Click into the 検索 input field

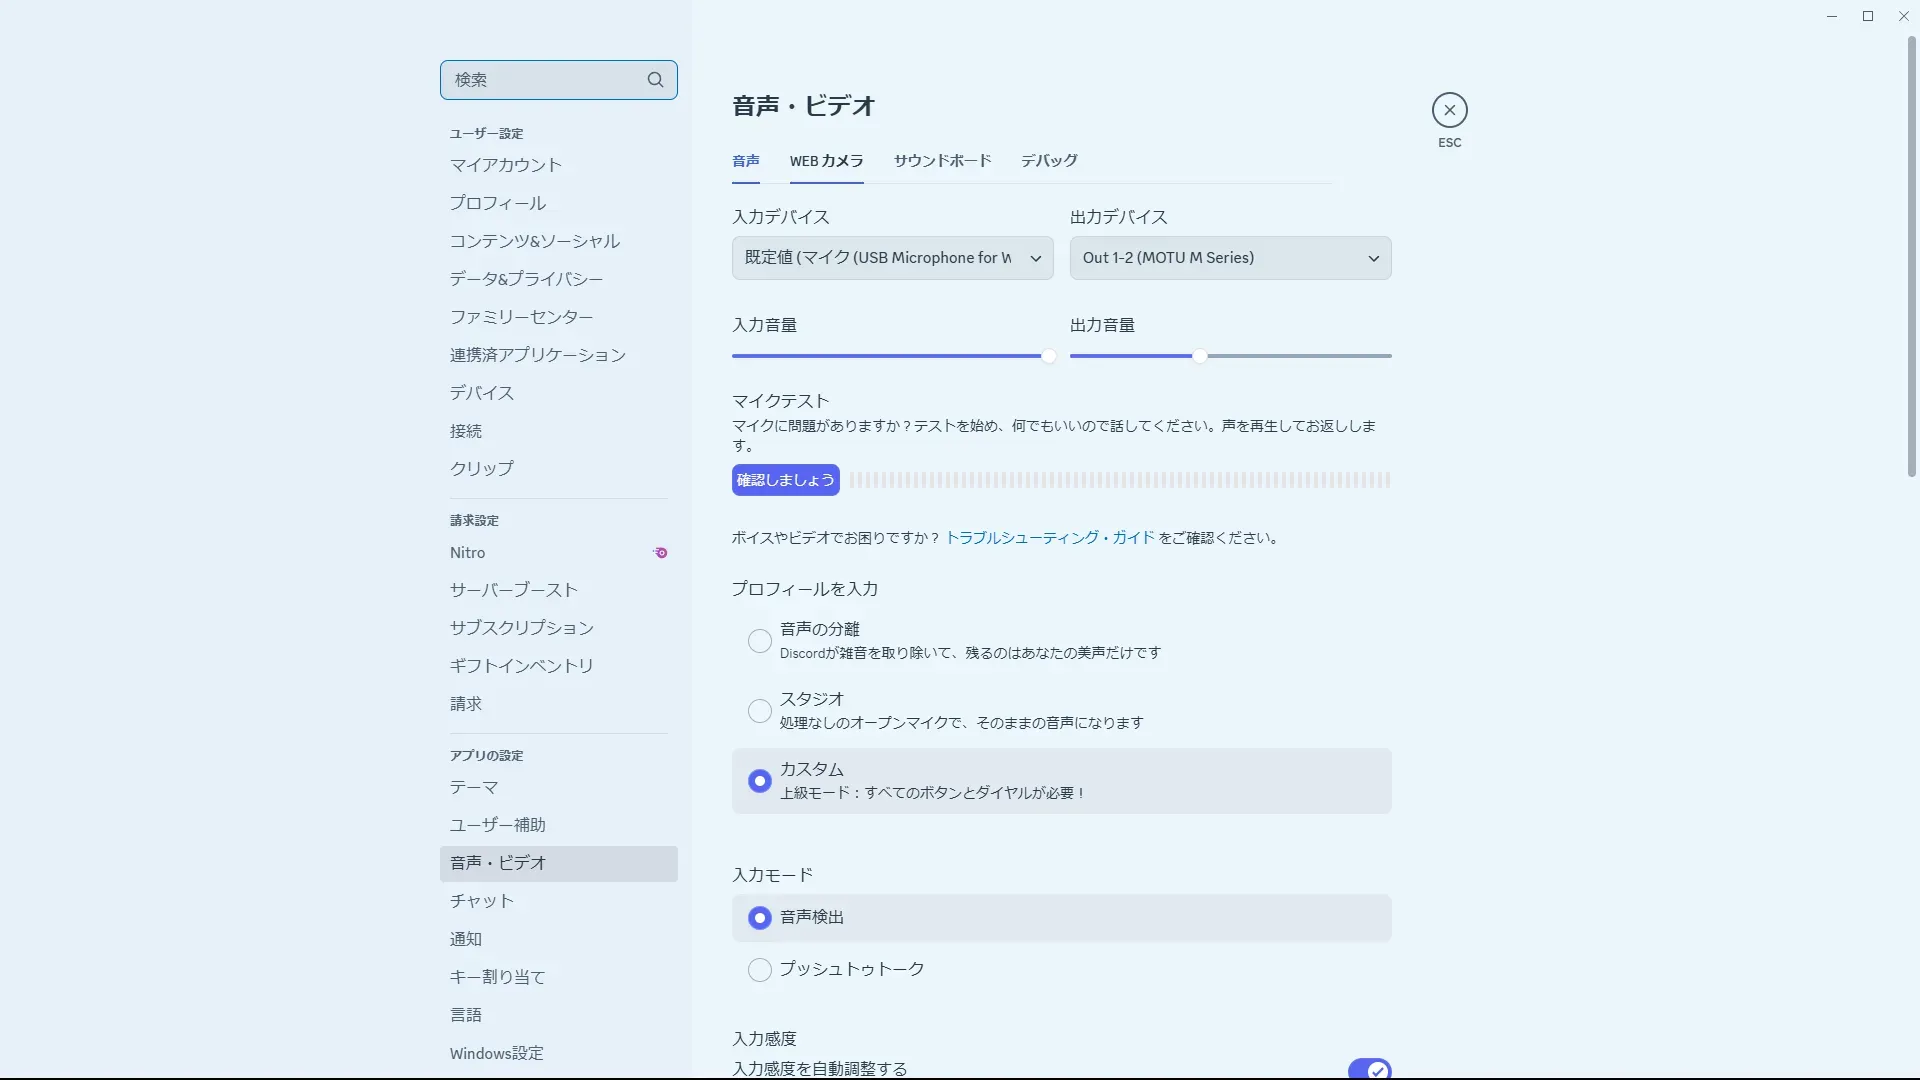click(540, 80)
